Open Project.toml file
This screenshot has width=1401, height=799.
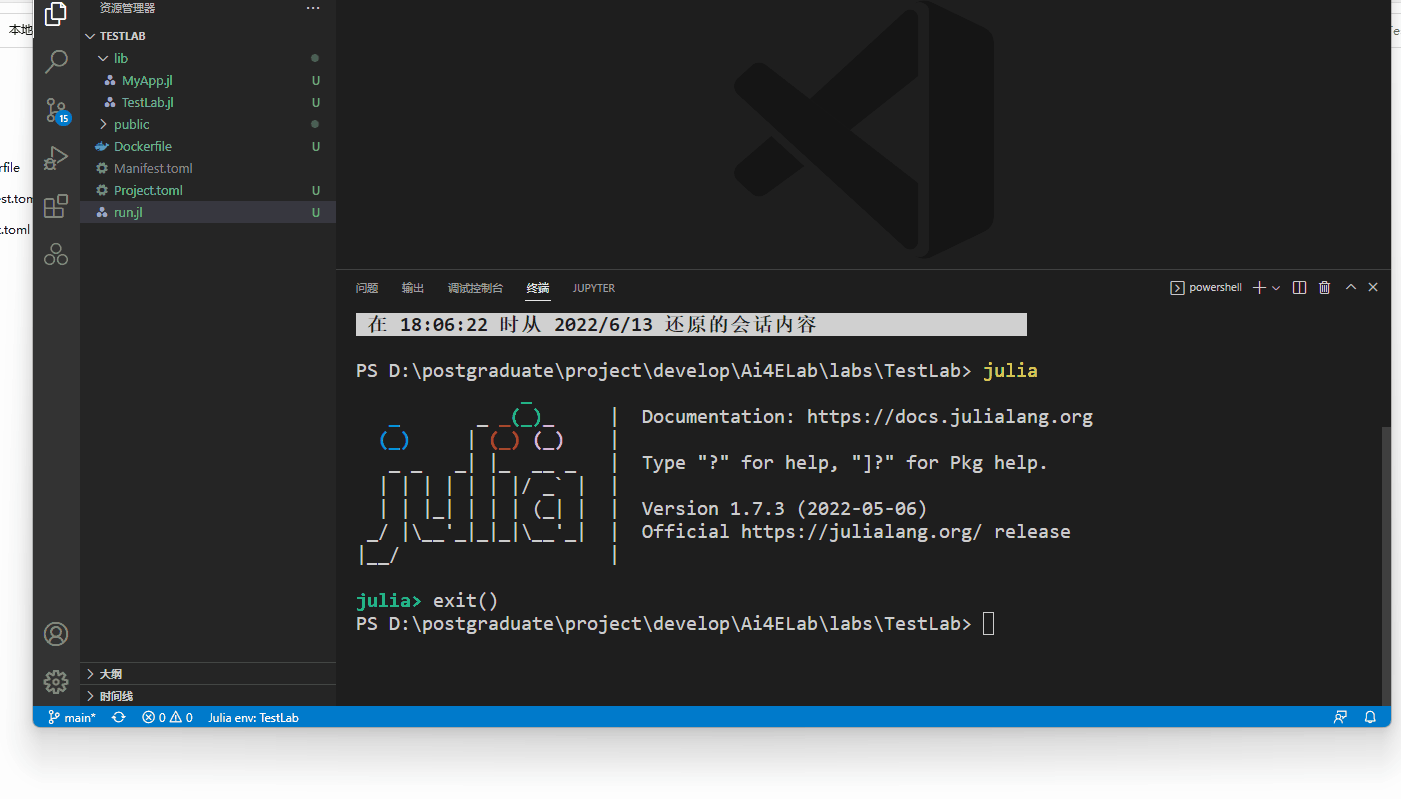(x=208, y=190)
